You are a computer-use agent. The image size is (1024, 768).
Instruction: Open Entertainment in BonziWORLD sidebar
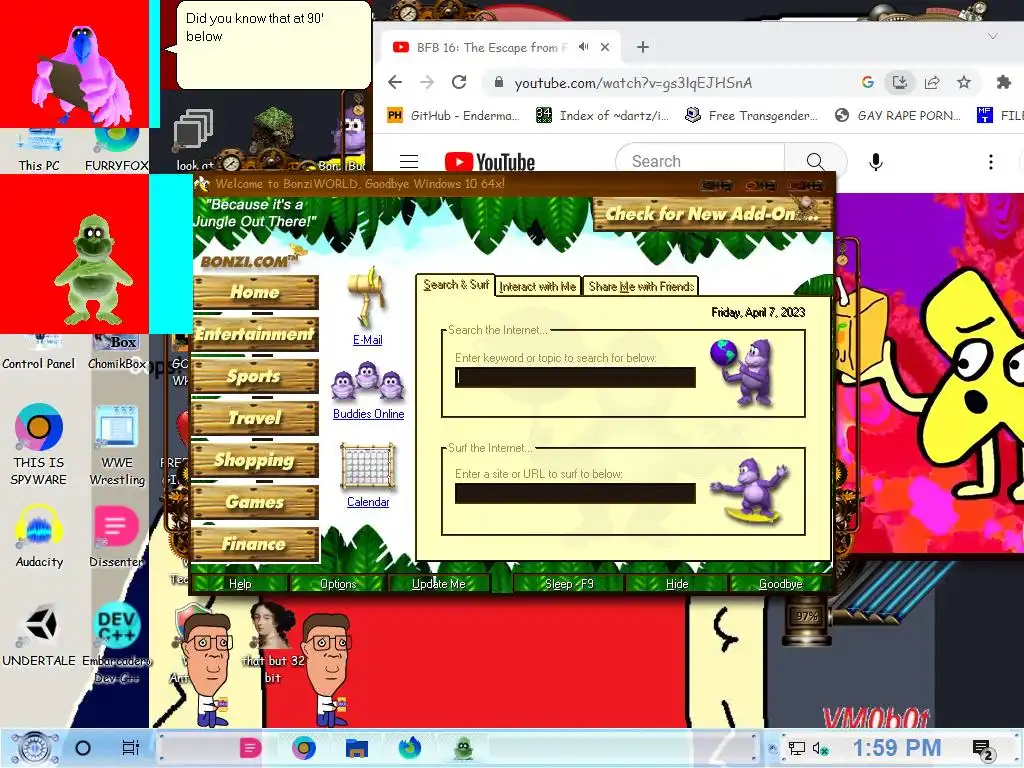[255, 334]
